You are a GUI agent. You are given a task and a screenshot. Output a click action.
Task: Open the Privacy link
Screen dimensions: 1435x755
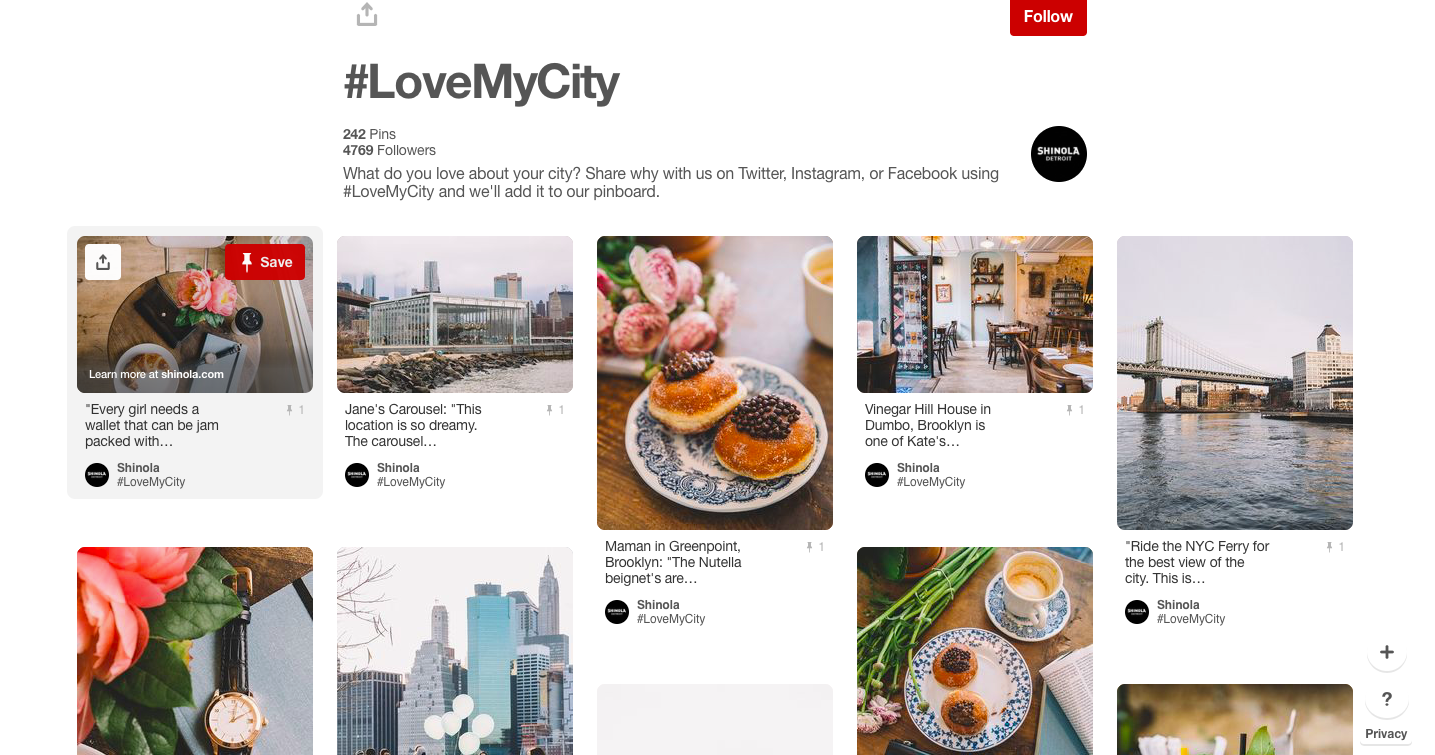[x=1386, y=734]
